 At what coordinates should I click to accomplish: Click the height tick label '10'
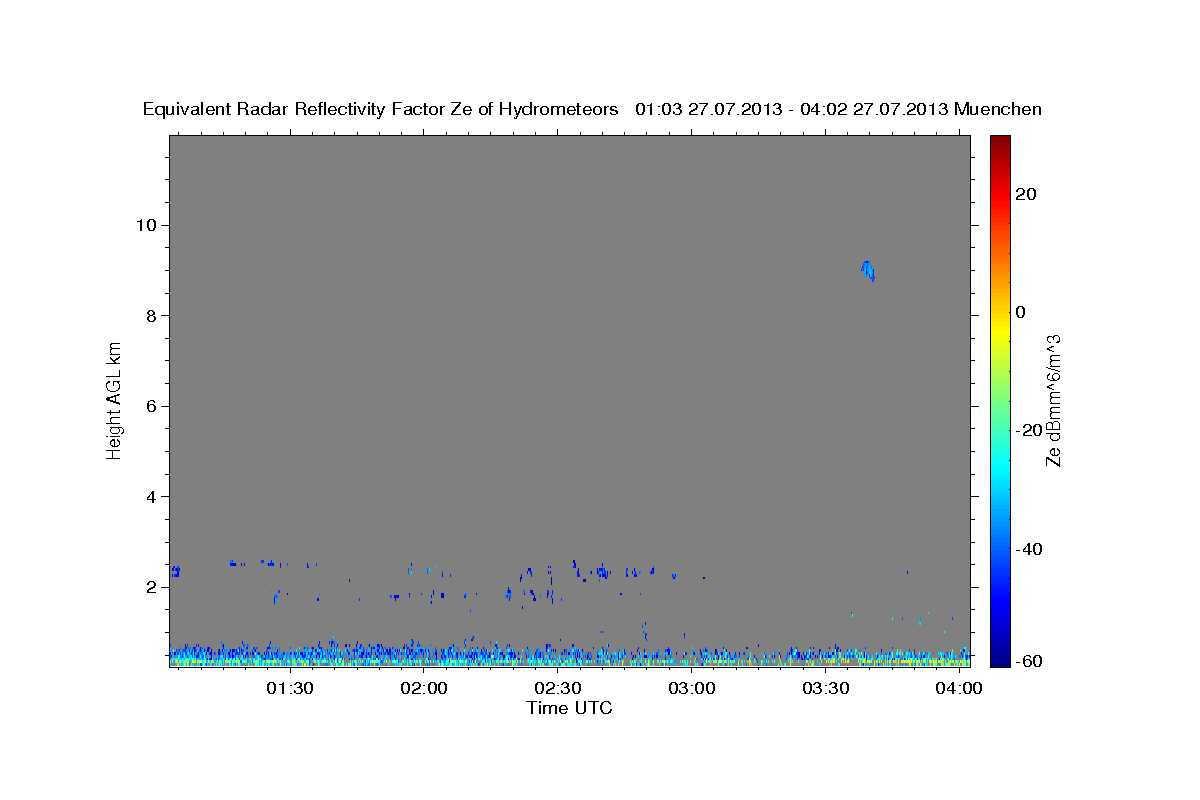(x=147, y=225)
